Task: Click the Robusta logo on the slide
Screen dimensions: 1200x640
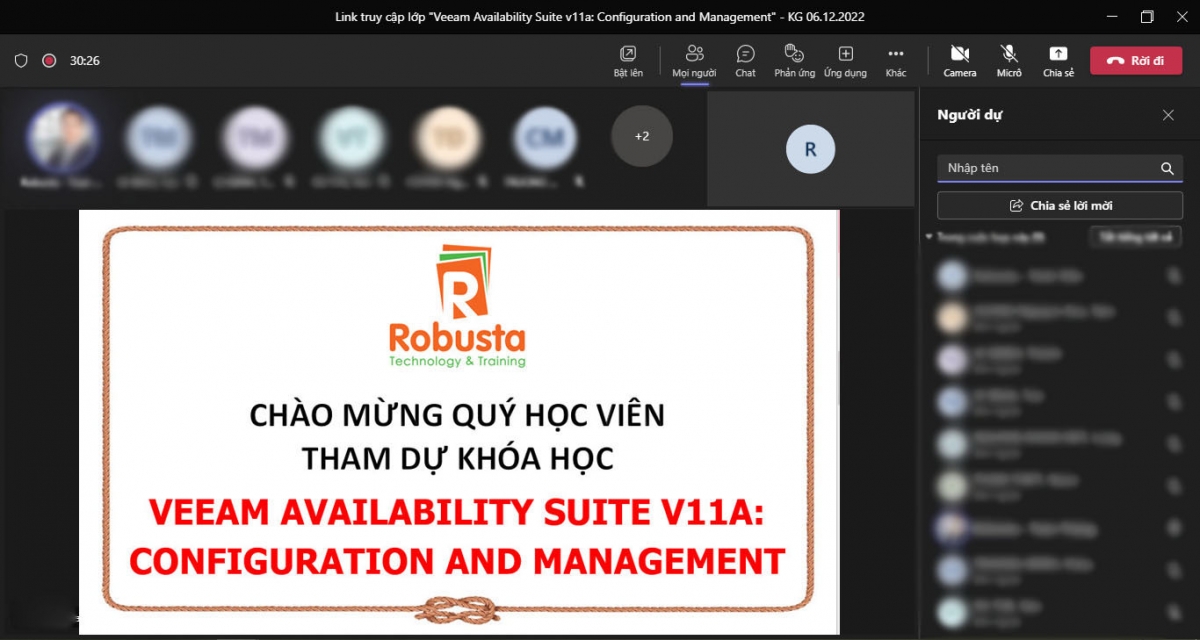Action: (x=457, y=306)
